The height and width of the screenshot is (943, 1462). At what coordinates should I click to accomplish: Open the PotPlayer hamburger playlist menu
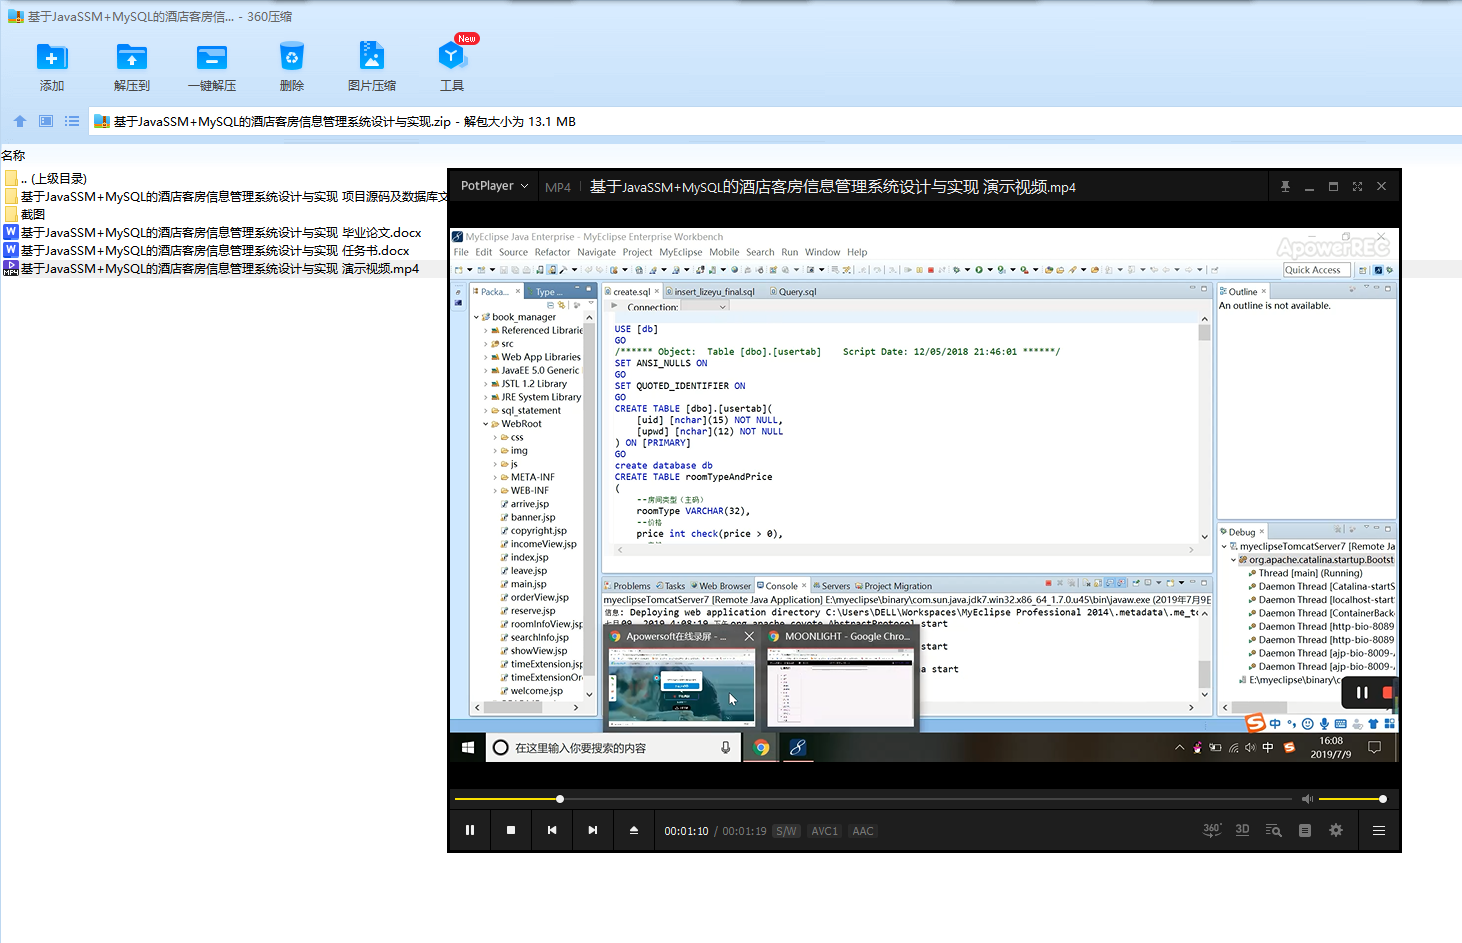click(x=1379, y=830)
